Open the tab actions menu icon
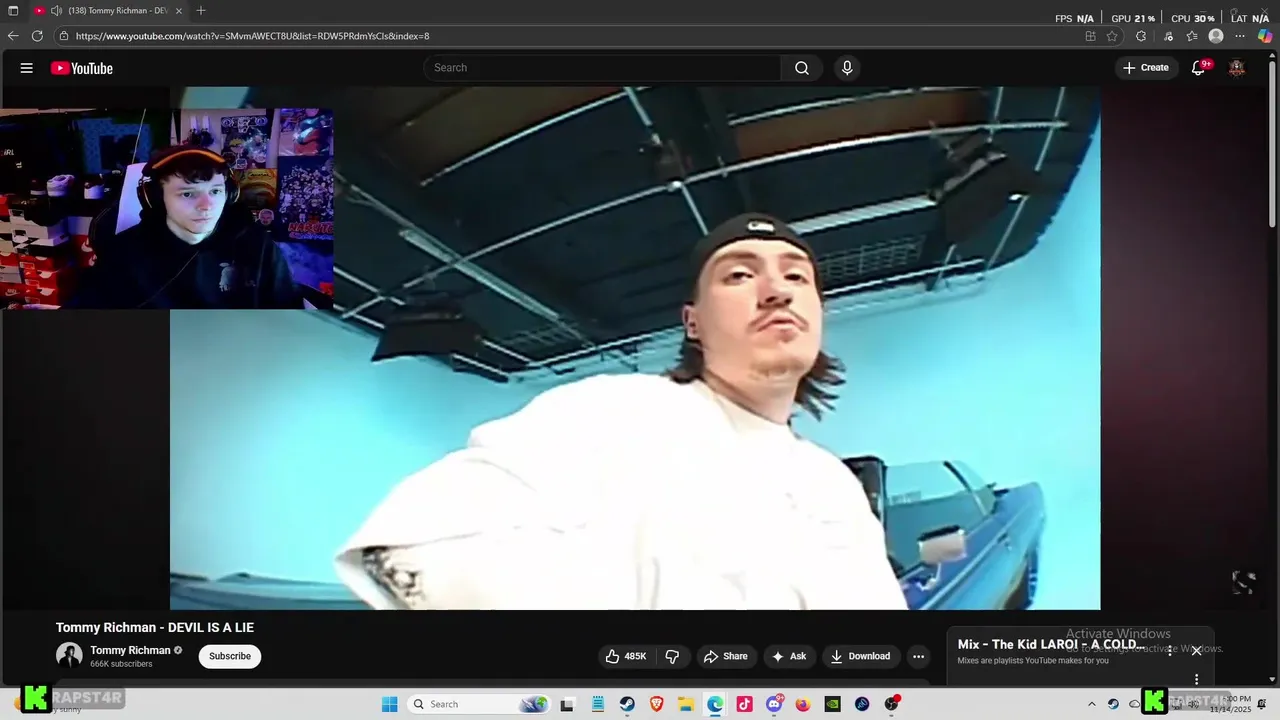The image size is (1280, 720). pos(13,11)
